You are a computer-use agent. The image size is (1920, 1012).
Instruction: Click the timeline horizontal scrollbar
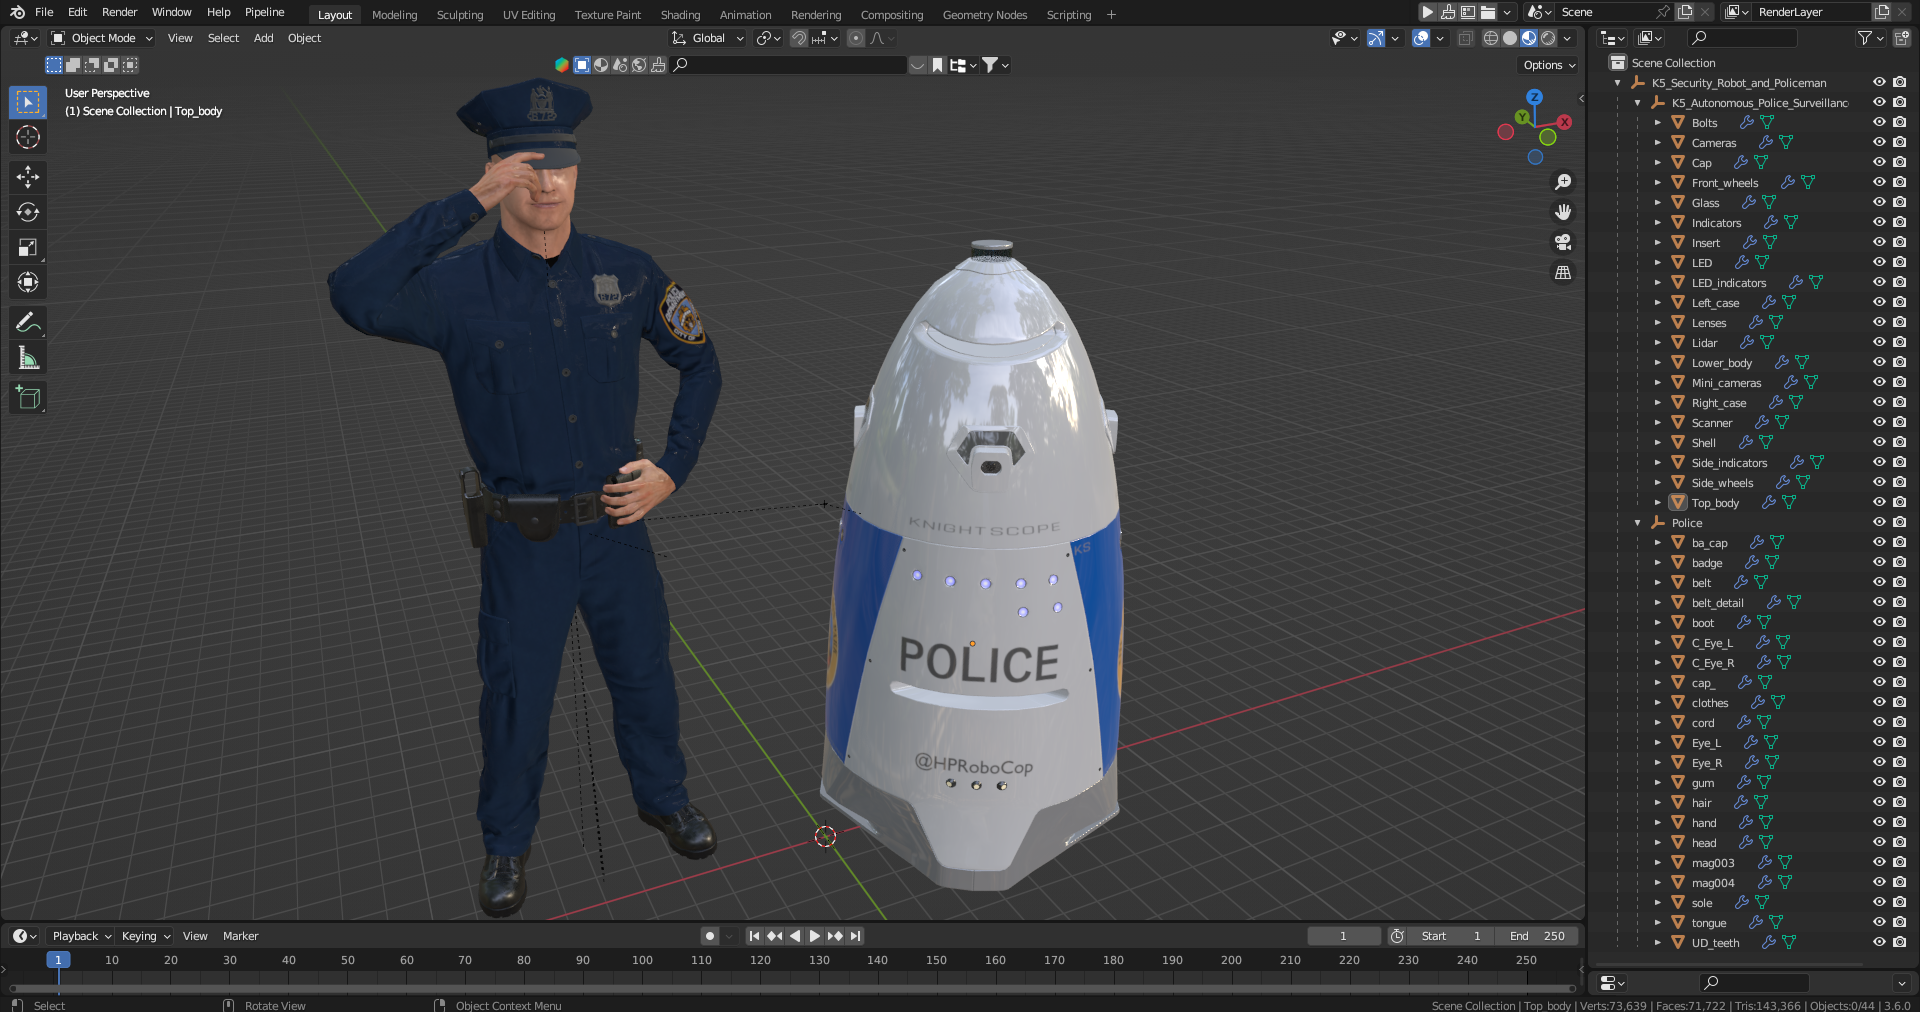[x=792, y=989]
